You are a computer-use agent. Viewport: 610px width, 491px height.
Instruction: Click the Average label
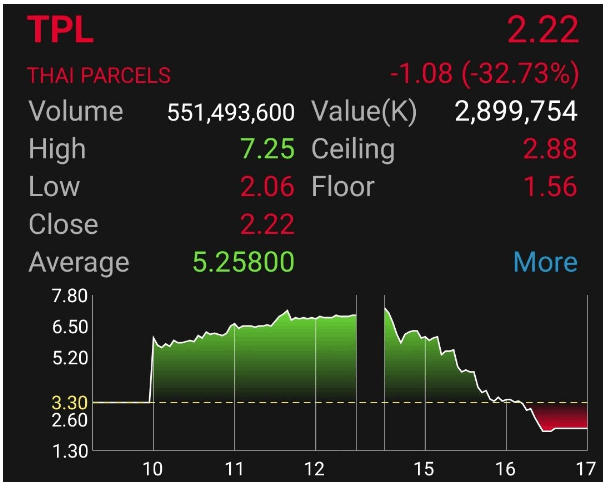click(x=79, y=263)
